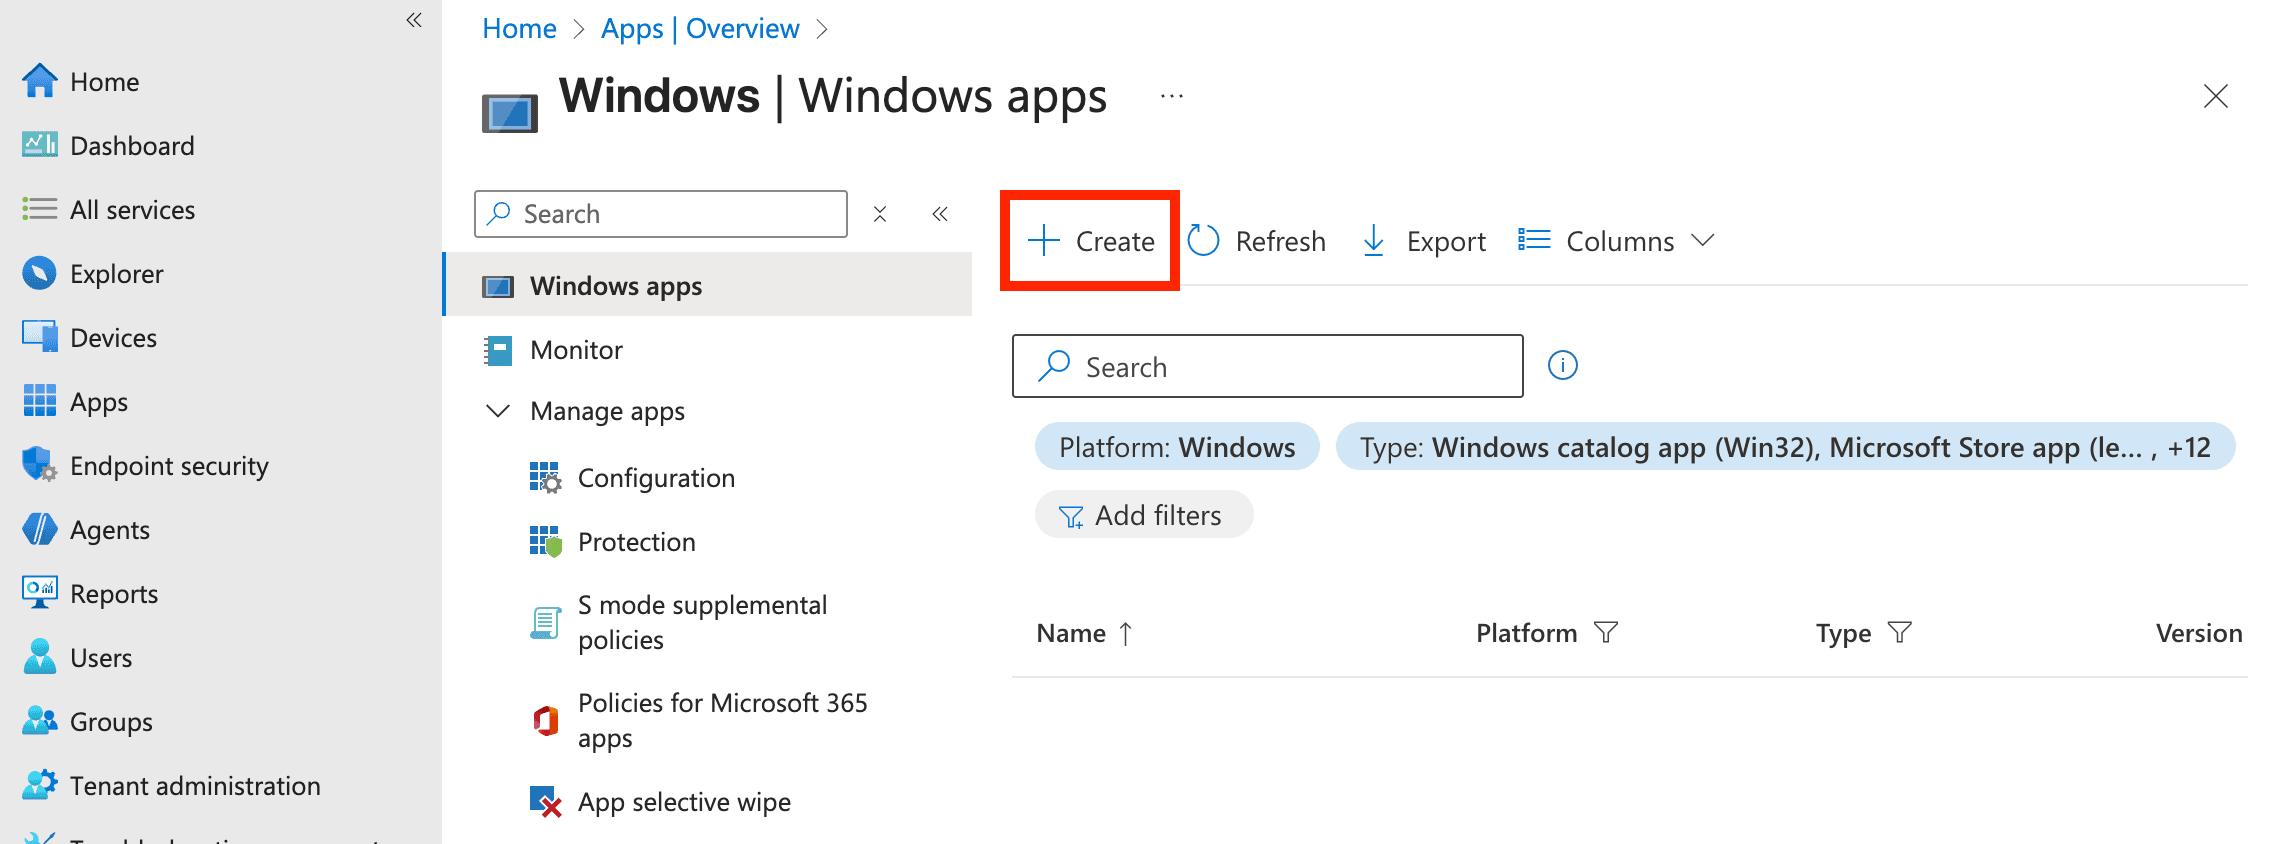
Task: Open the Users person icon
Action: coord(40,657)
